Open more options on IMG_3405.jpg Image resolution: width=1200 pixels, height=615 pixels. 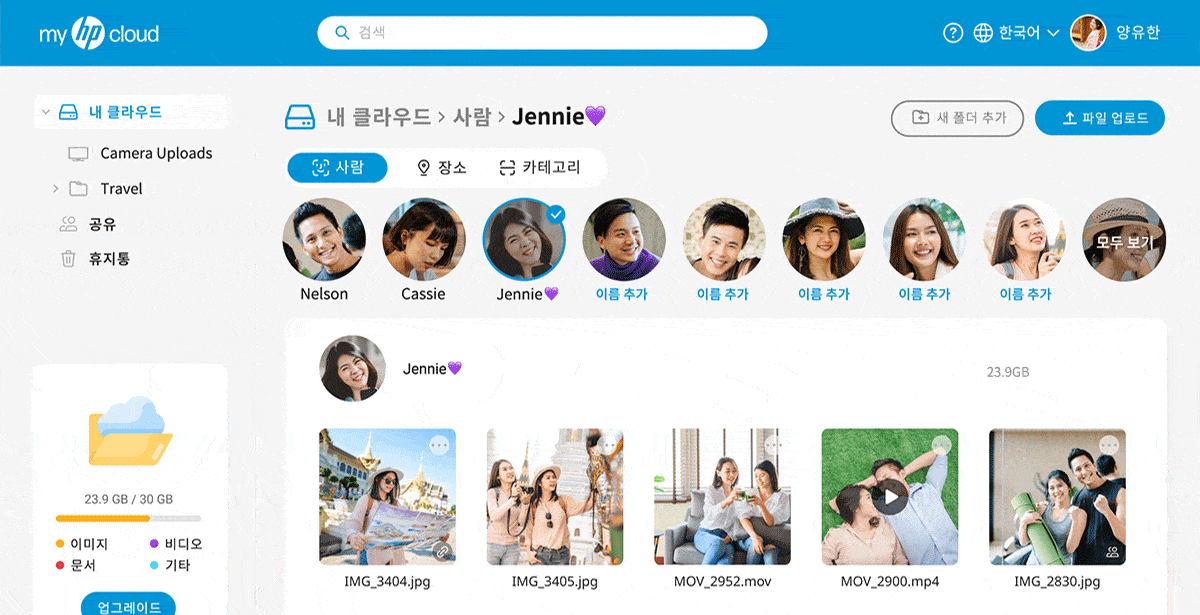pos(606,445)
